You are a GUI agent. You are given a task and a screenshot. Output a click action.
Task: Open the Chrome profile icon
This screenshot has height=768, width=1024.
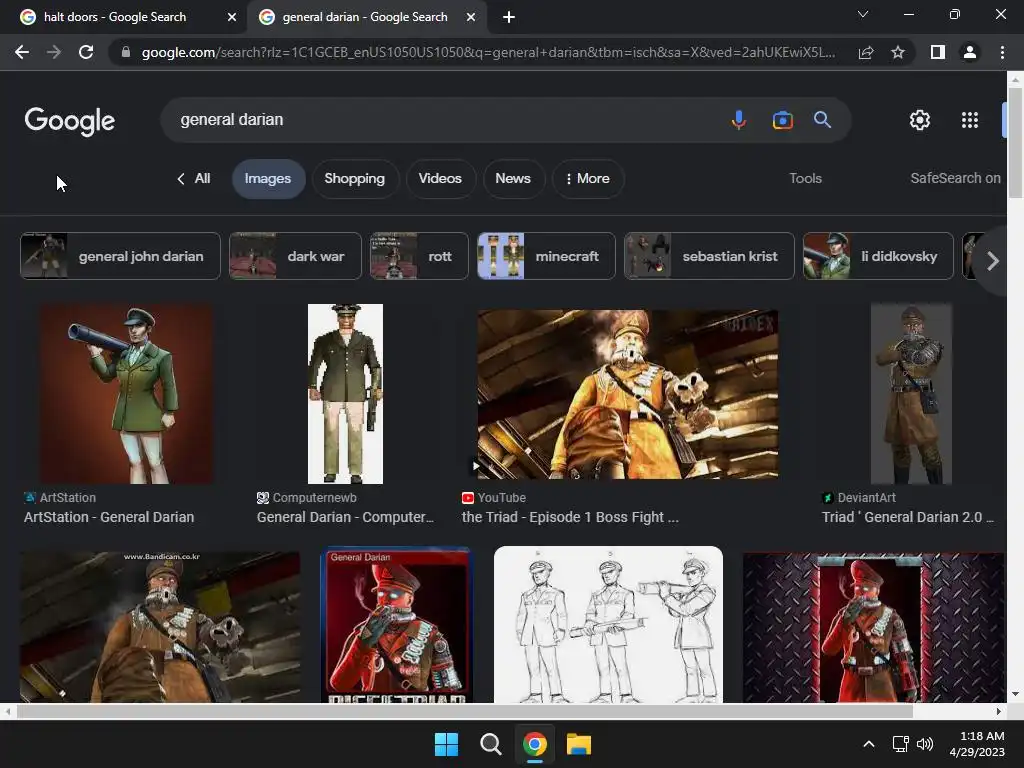pyautogui.click(x=970, y=52)
